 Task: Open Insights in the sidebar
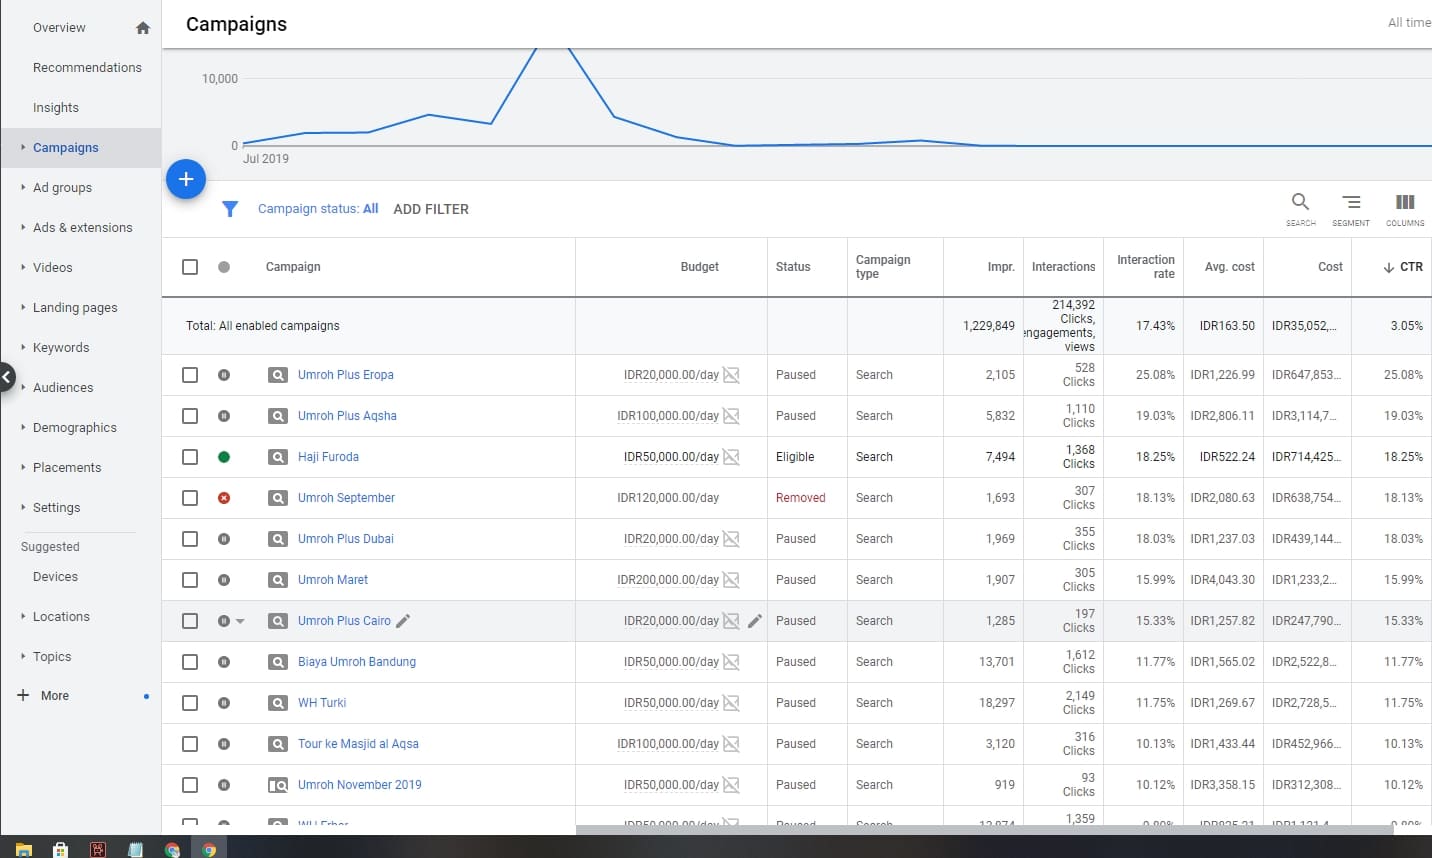click(x=56, y=108)
